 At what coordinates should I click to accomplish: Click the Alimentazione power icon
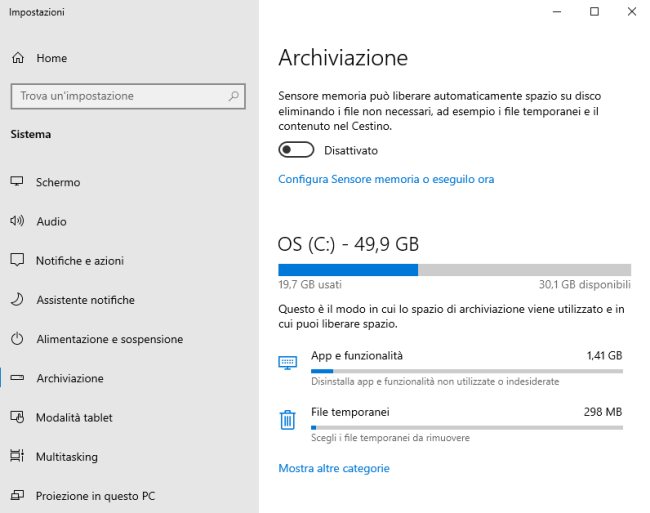[x=17, y=339]
